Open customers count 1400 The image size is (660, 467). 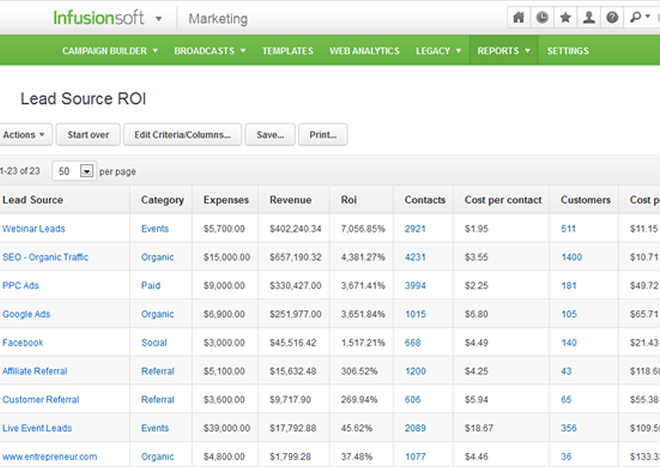[572, 257]
